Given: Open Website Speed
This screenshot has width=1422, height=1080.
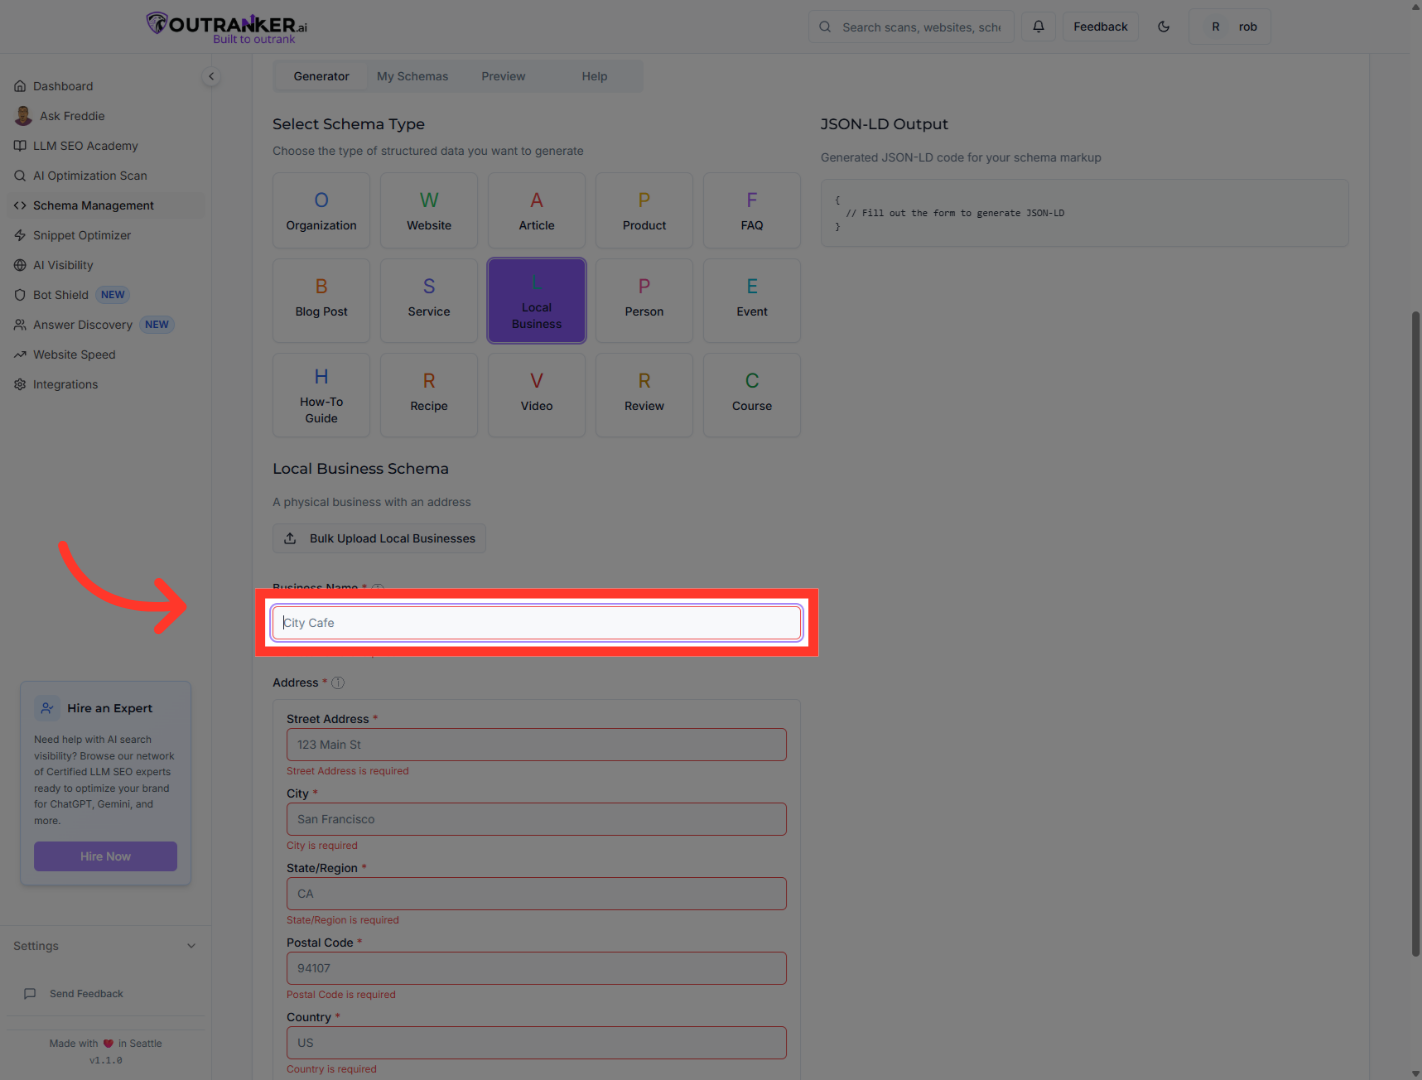Looking at the screenshot, I should pyautogui.click(x=73, y=354).
